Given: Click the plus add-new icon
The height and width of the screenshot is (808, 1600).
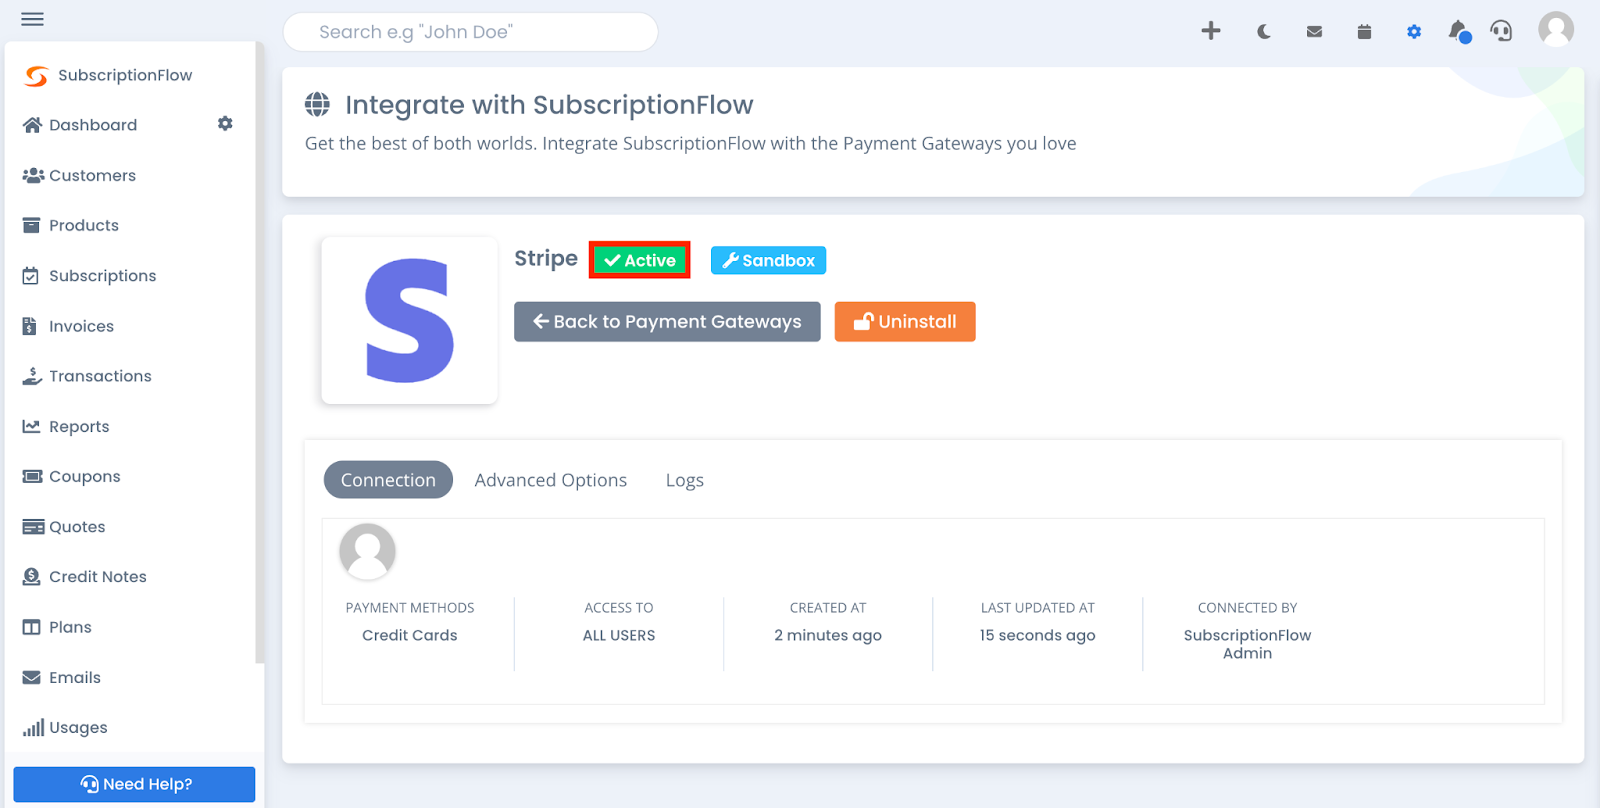Looking at the screenshot, I should click(x=1211, y=31).
